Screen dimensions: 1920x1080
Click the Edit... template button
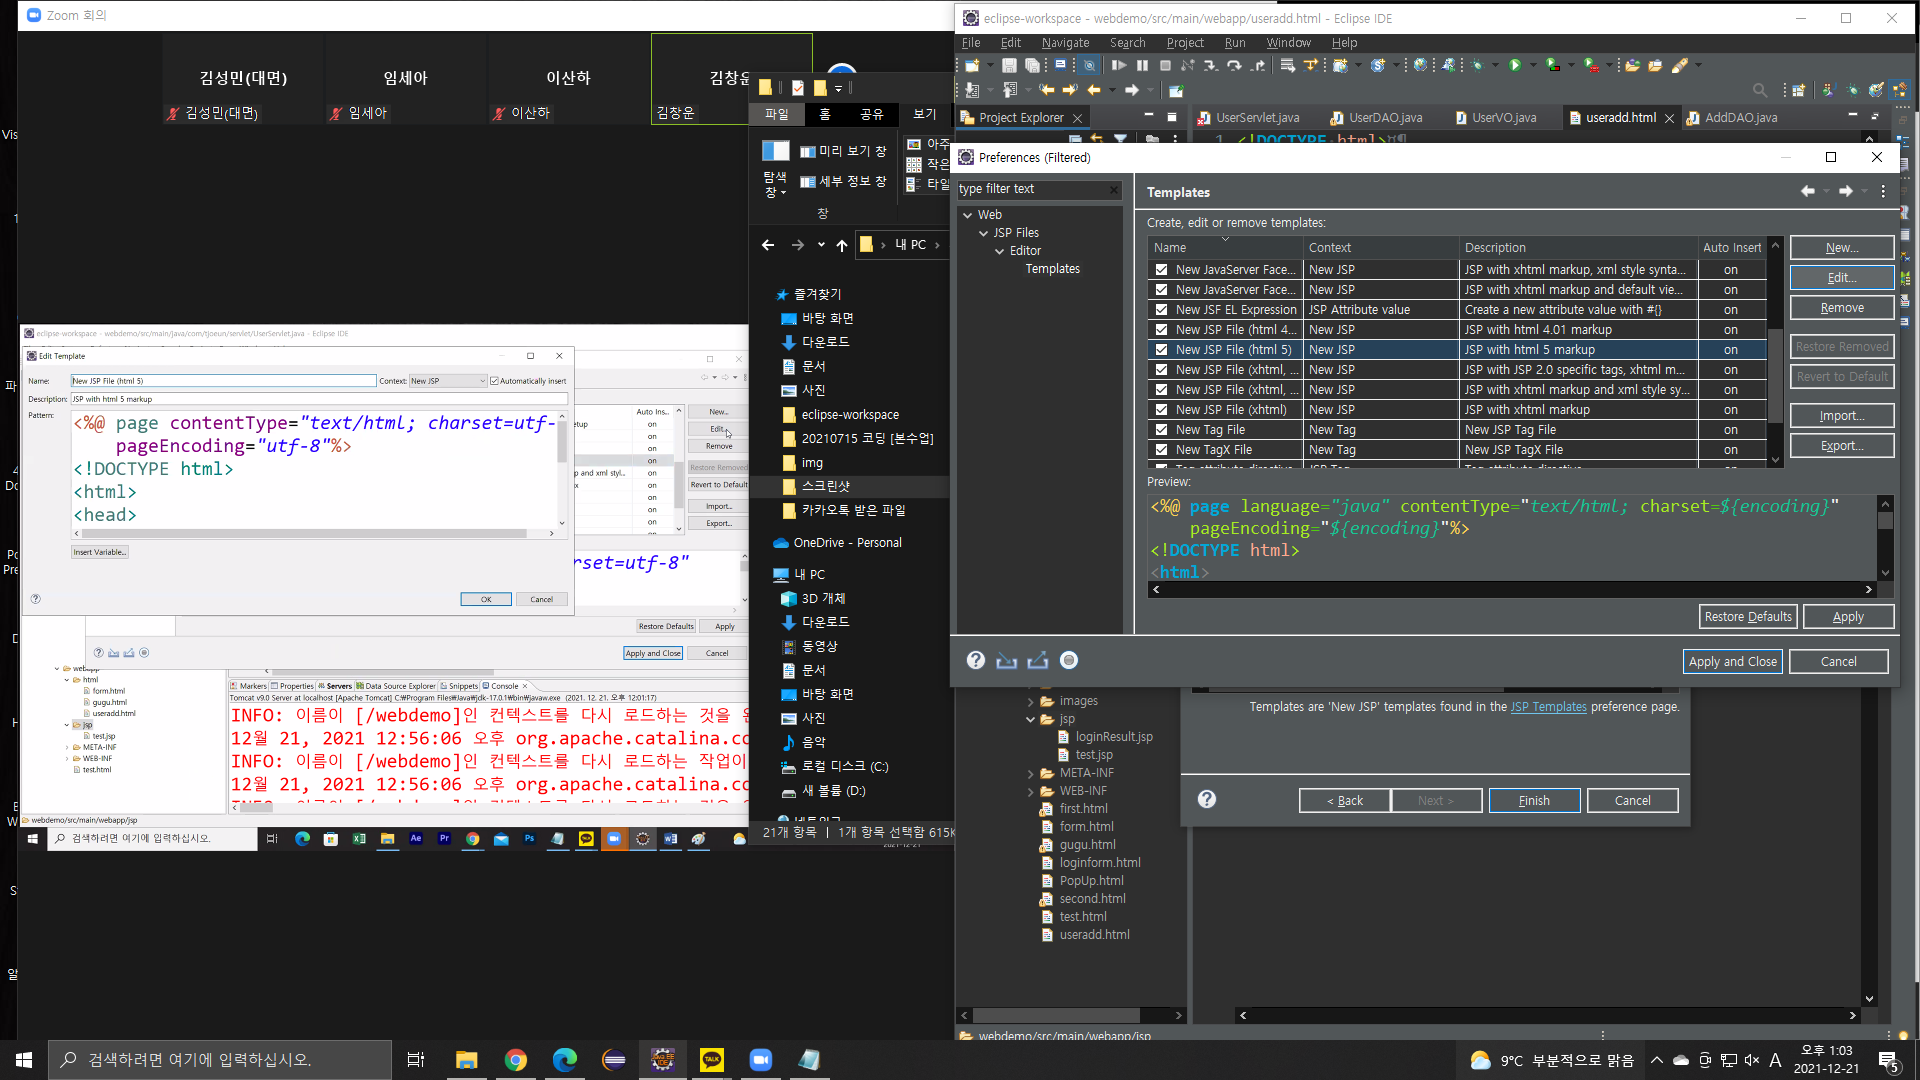(1841, 278)
